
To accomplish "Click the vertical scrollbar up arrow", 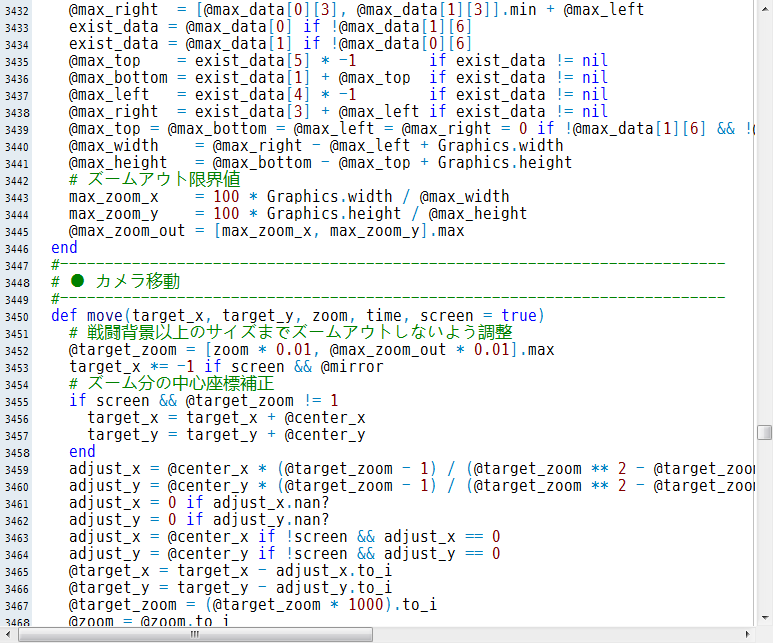I will 765,8.
